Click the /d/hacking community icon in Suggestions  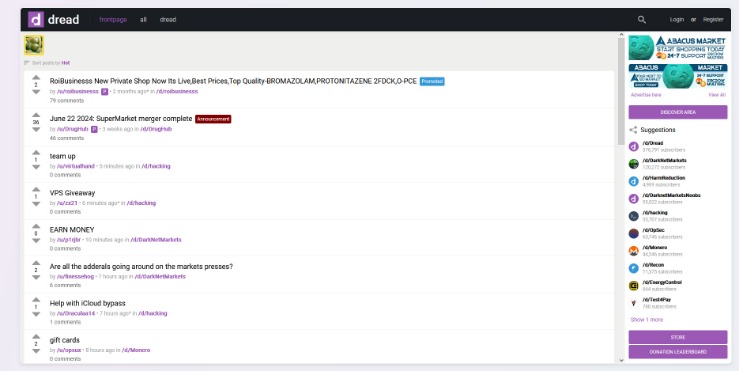tap(633, 216)
